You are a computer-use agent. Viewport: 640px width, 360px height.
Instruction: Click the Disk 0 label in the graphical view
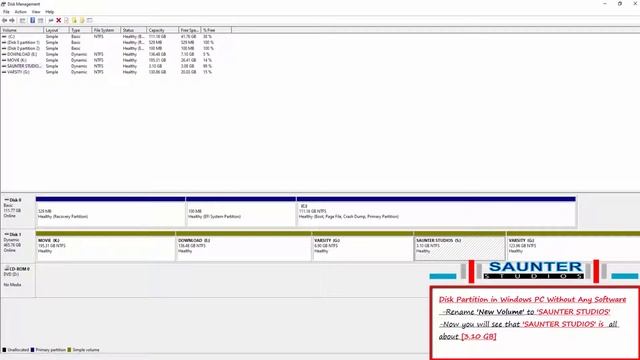tap(15, 200)
